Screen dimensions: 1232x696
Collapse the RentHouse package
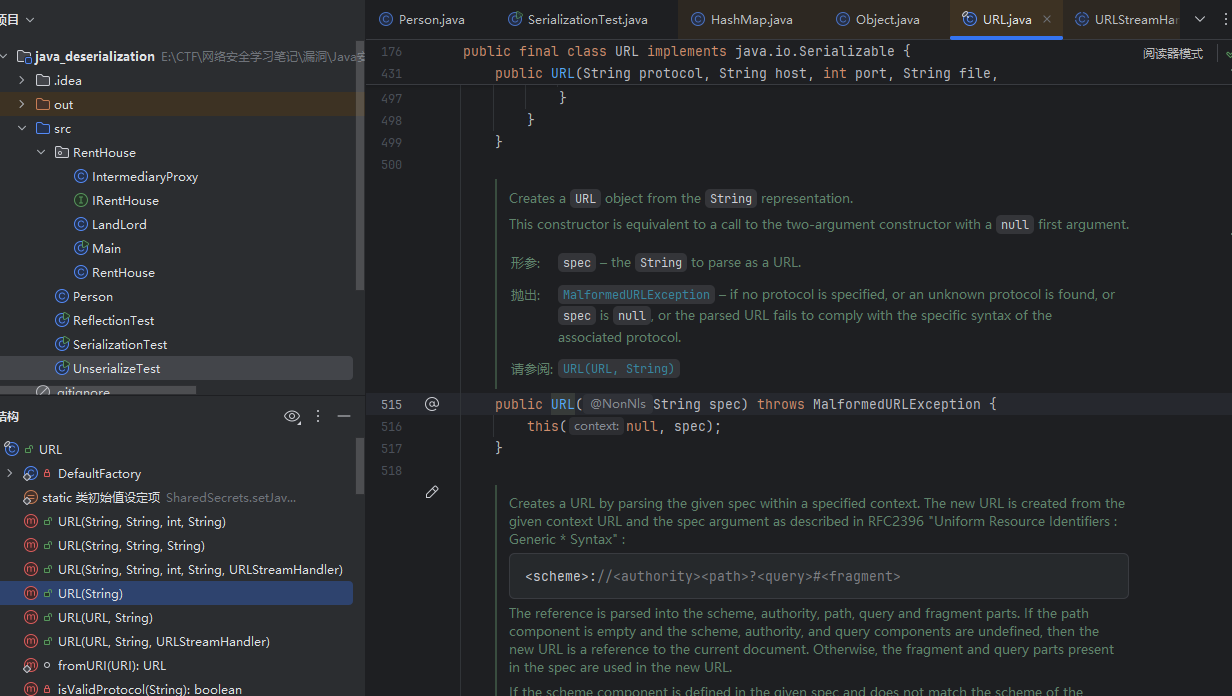point(41,153)
